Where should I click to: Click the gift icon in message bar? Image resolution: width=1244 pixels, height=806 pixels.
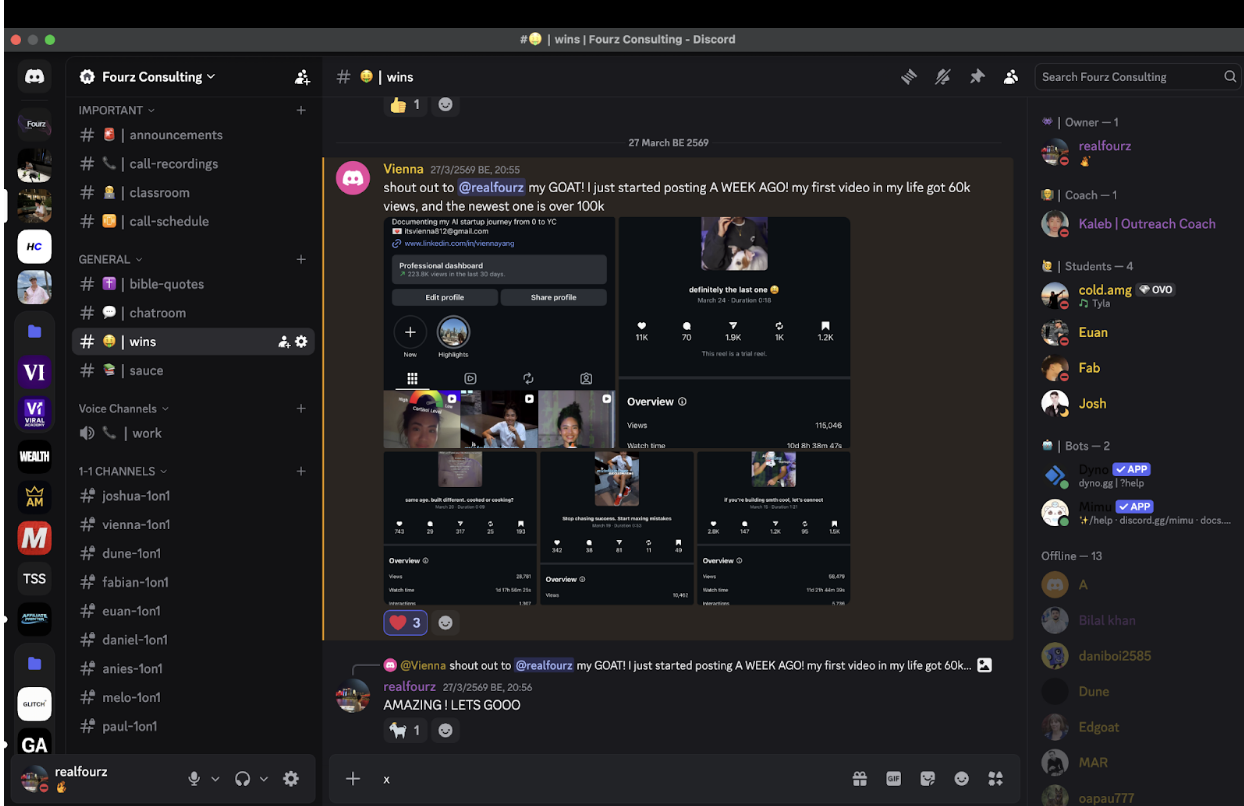click(859, 779)
